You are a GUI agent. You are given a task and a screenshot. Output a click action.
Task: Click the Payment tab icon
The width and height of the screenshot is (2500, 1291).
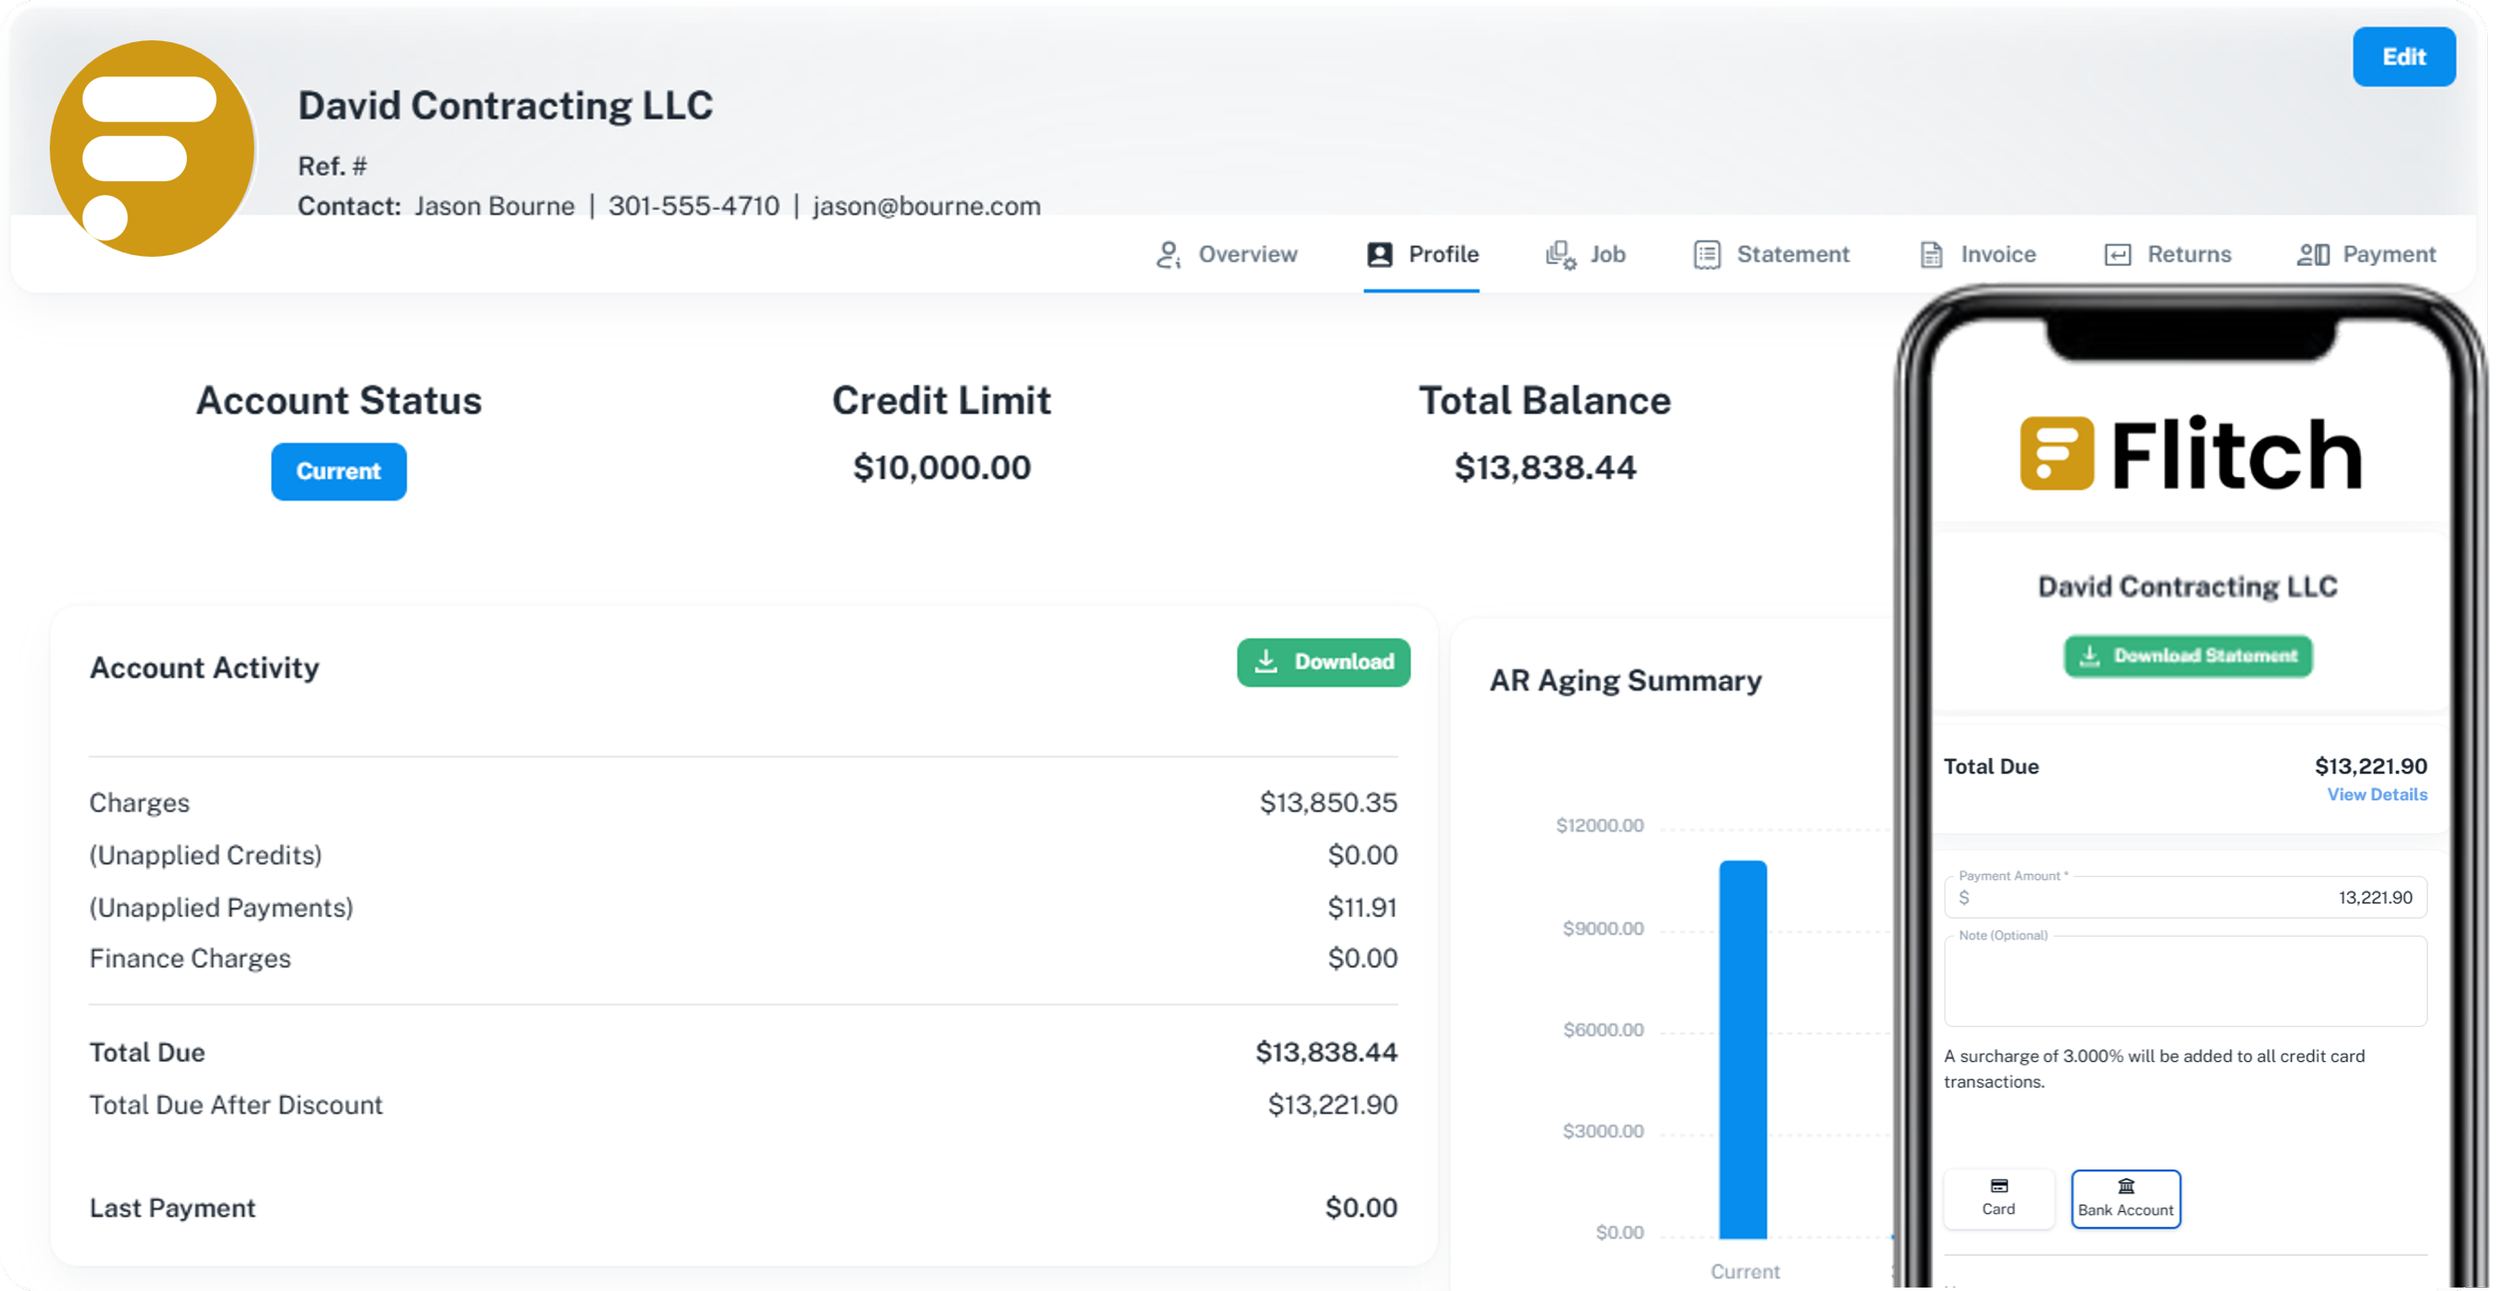click(x=2313, y=255)
